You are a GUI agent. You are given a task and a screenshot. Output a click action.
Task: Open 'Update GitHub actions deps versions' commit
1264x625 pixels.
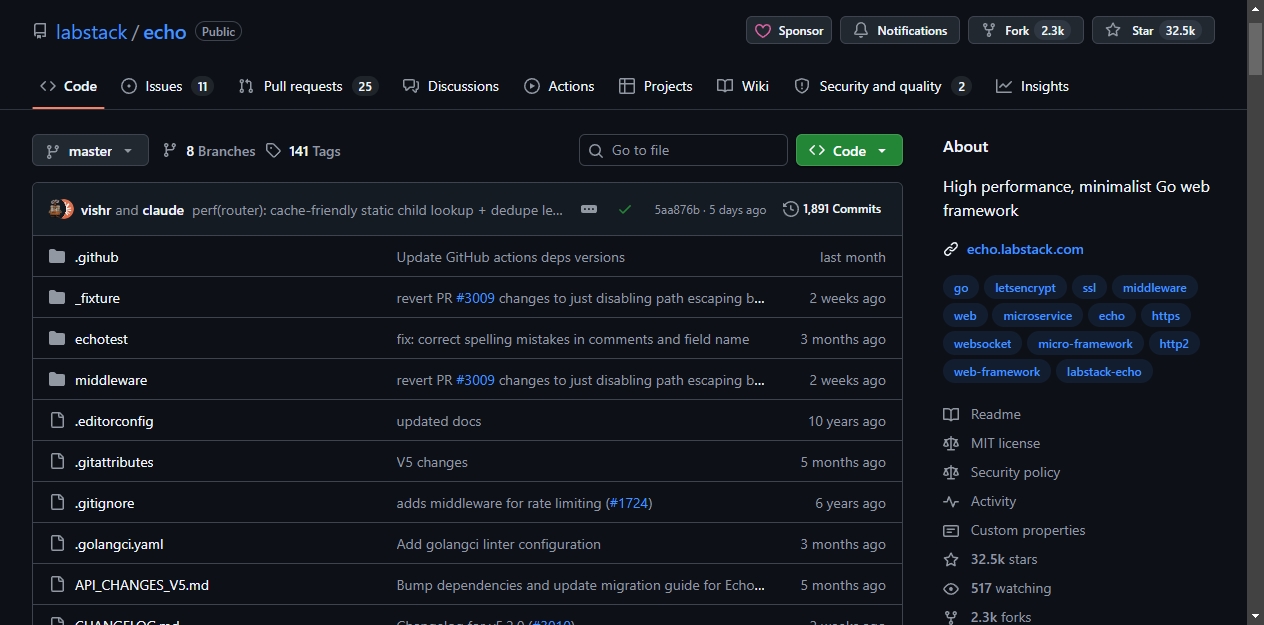pyautogui.click(x=511, y=257)
